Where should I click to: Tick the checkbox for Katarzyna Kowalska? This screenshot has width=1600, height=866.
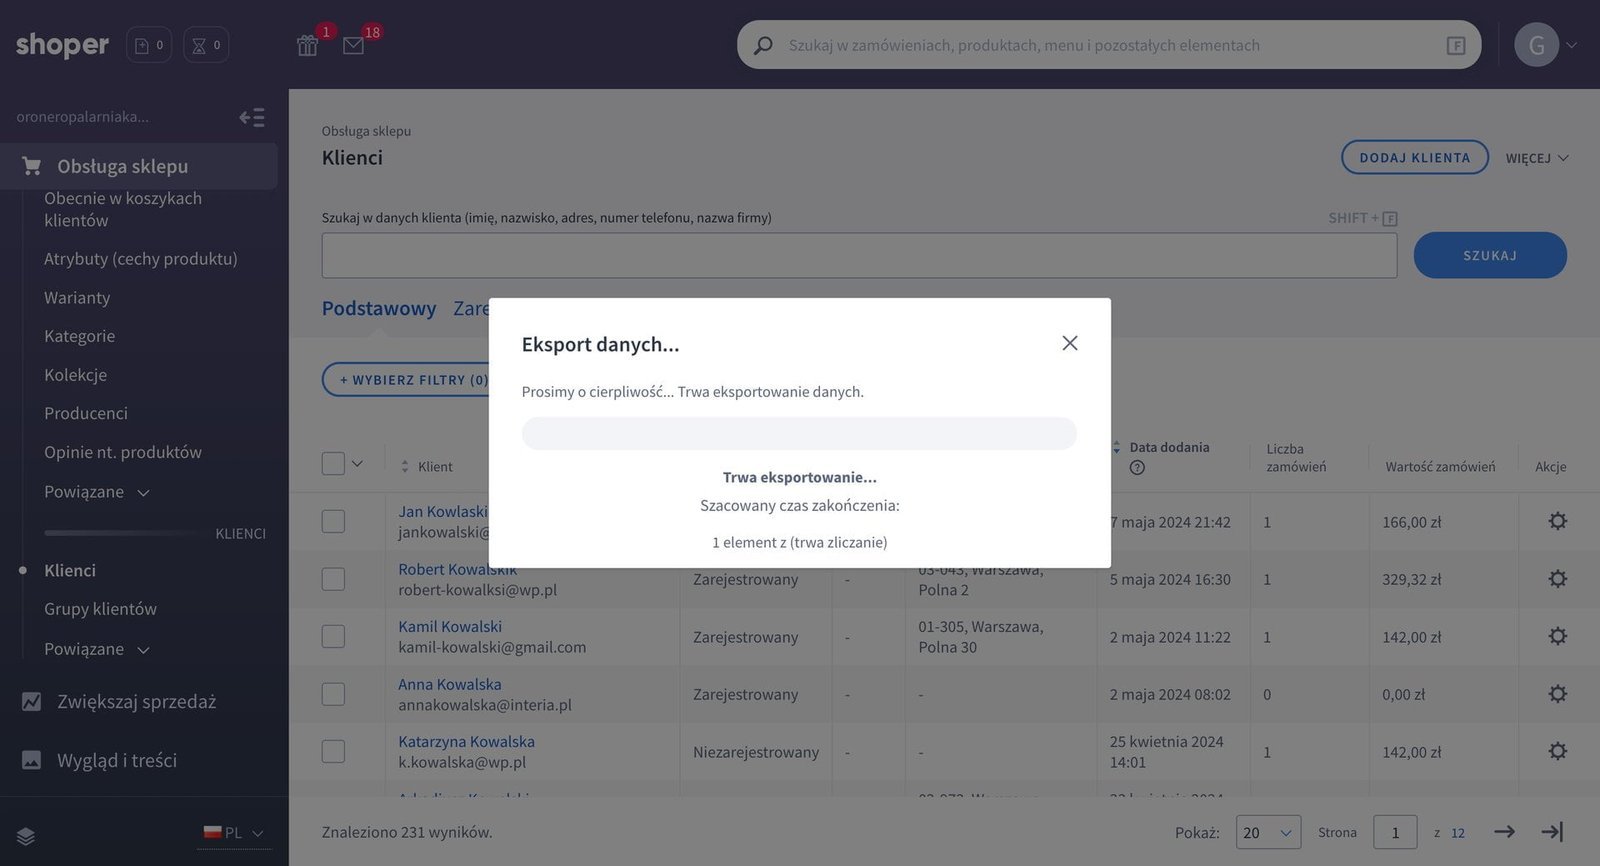point(333,752)
